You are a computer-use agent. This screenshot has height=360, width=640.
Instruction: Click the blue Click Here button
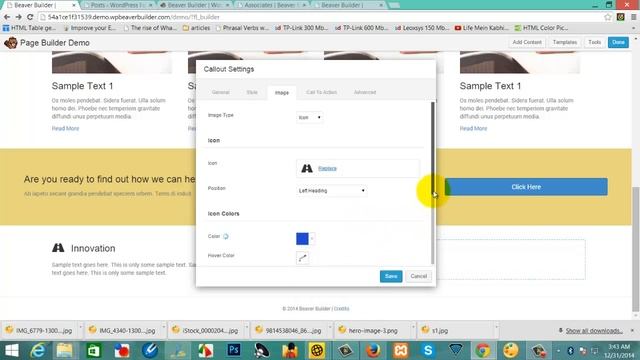coord(526,187)
